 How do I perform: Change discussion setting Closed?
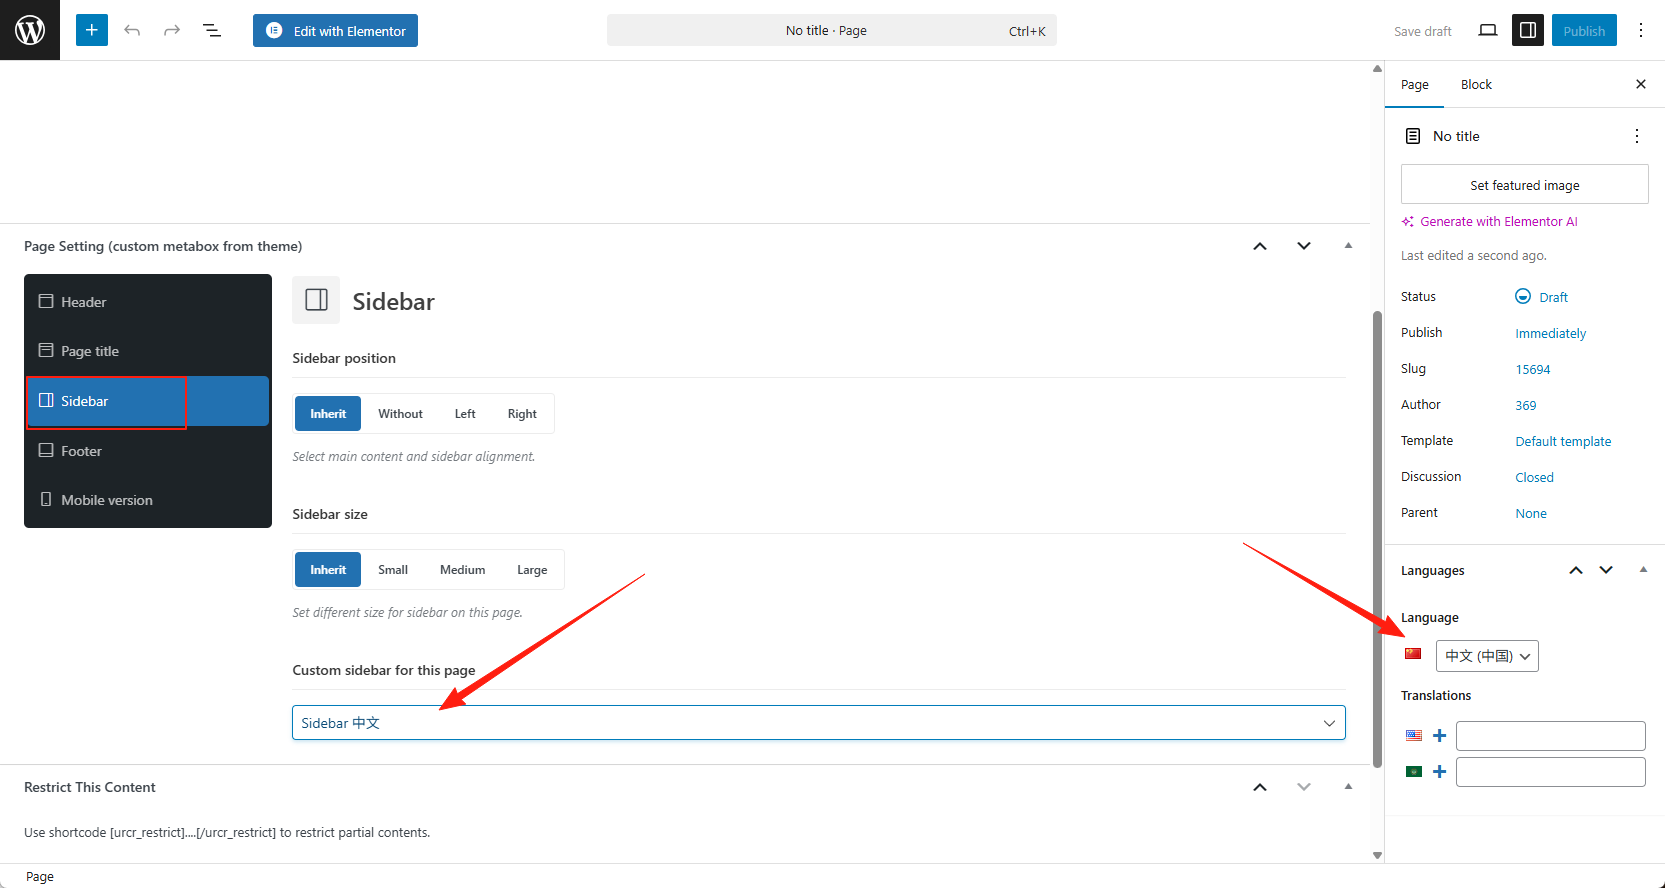[1534, 478]
